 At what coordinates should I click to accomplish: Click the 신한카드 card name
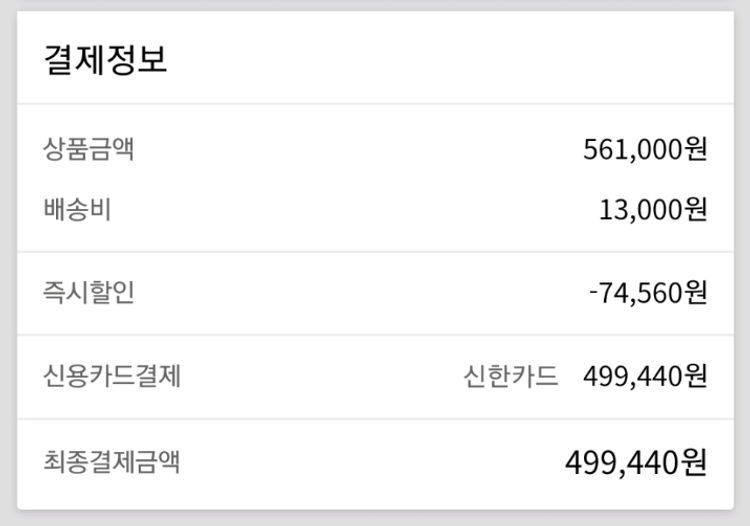click(x=511, y=376)
